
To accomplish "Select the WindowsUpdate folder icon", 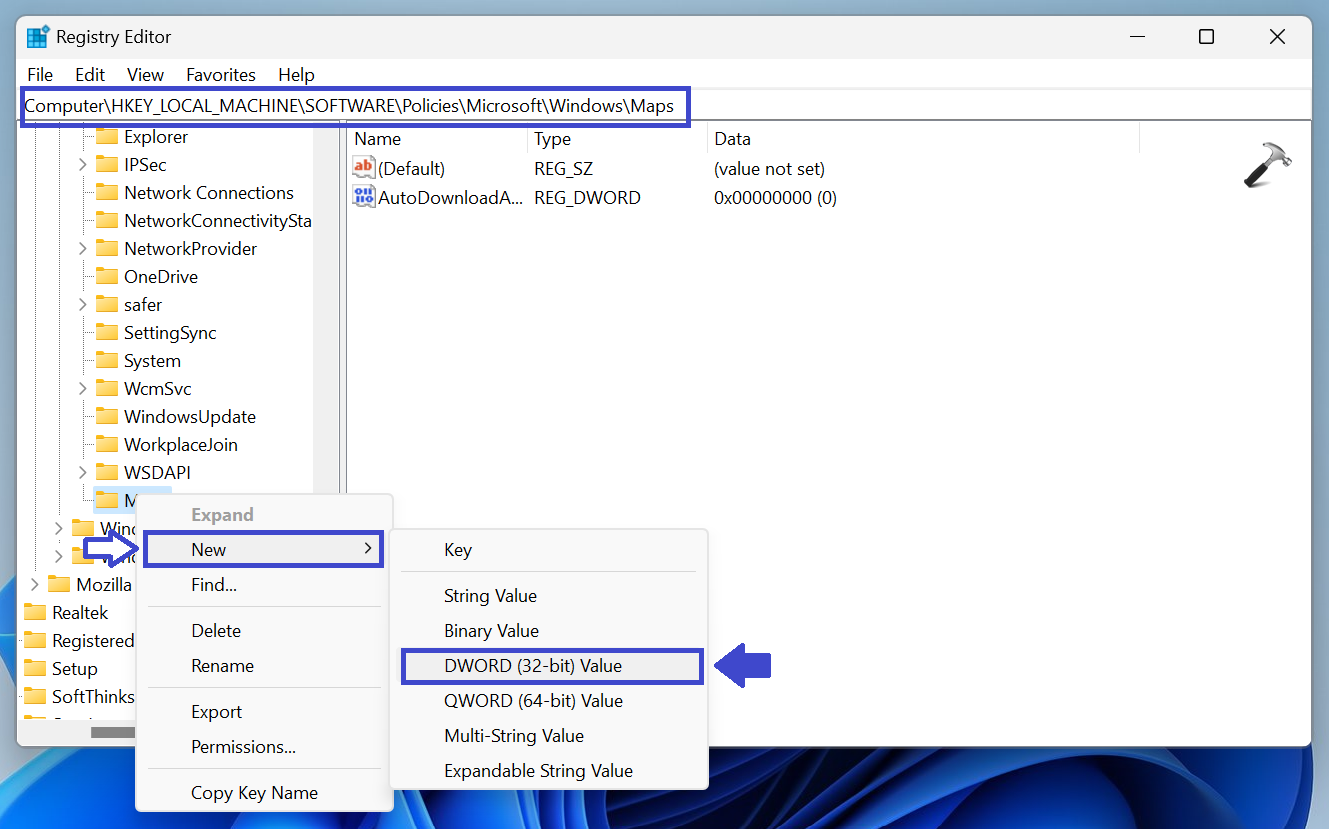I will pyautogui.click(x=107, y=417).
